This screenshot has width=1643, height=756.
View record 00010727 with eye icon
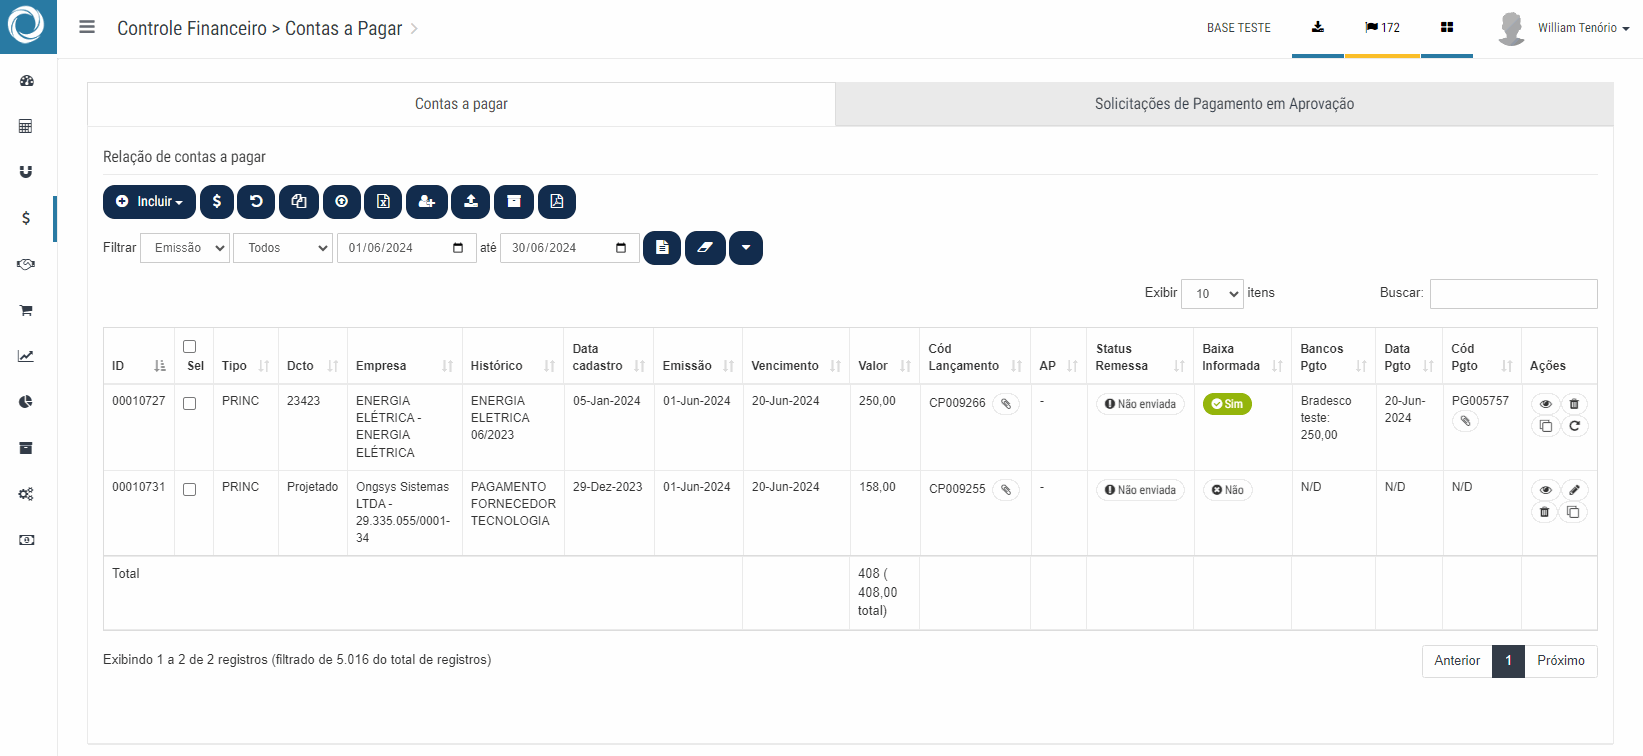(x=1545, y=404)
